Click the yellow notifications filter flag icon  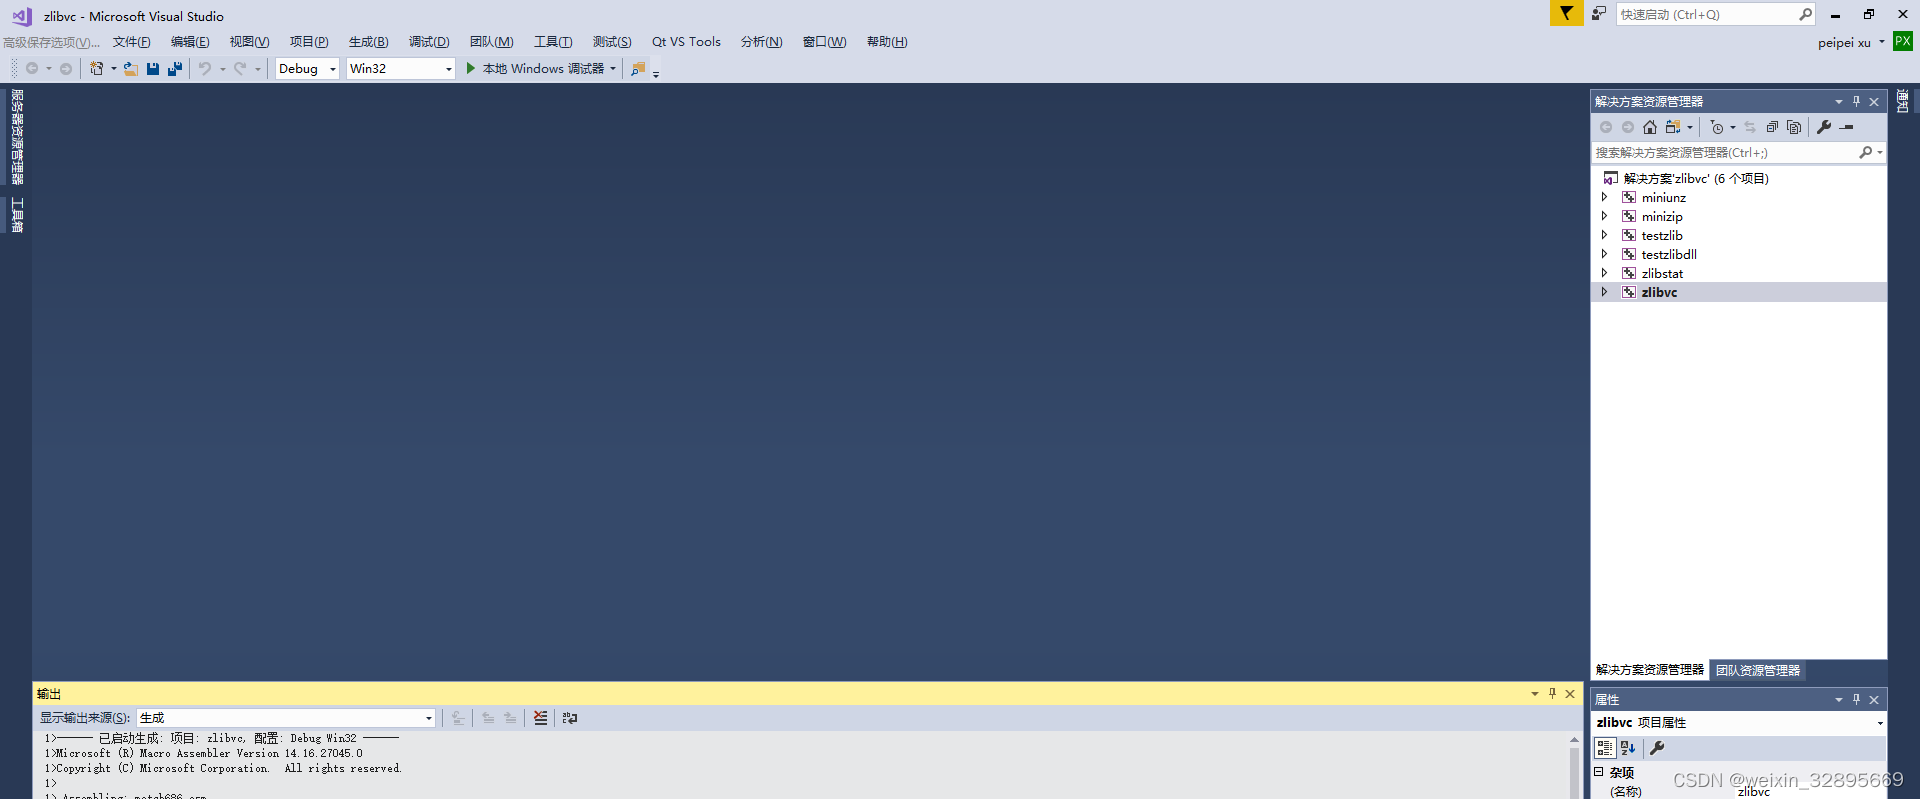(x=1566, y=13)
